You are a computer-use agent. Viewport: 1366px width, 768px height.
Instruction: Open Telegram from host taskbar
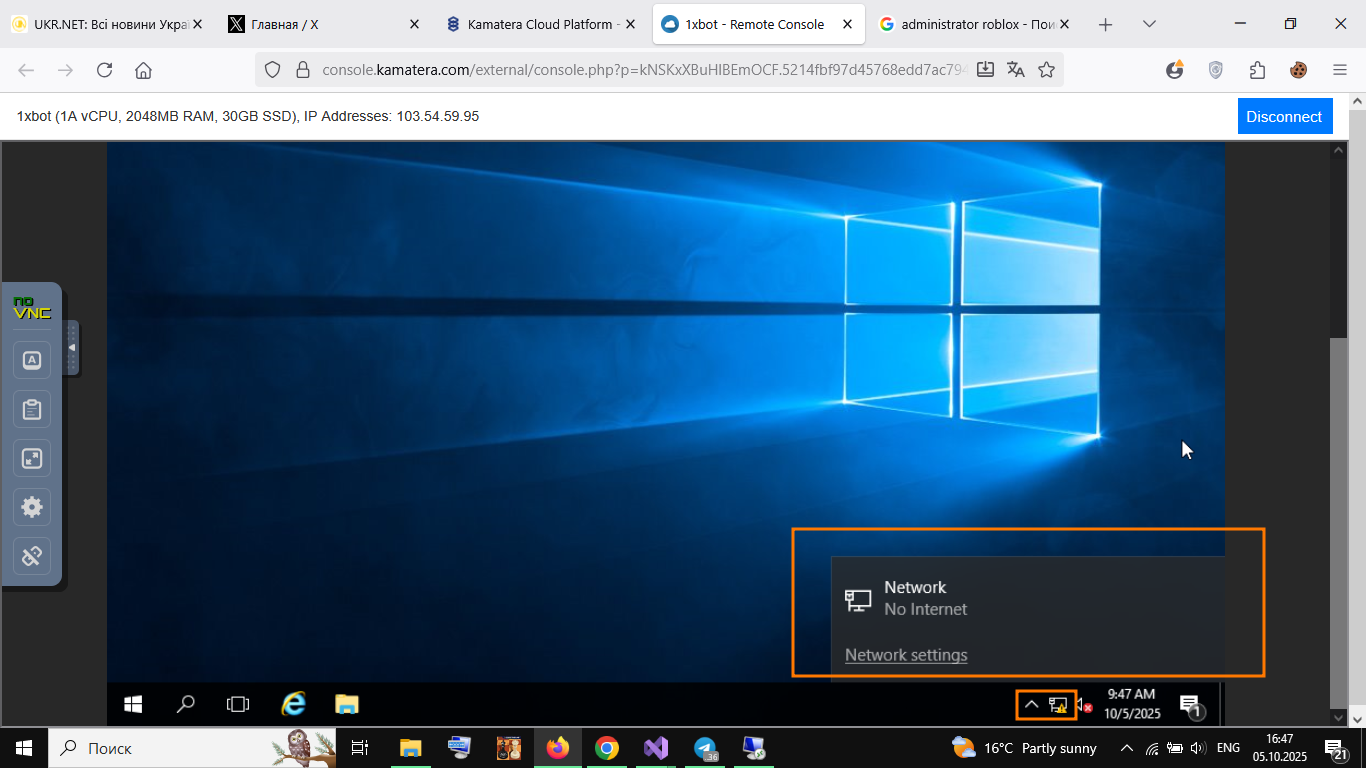click(x=705, y=748)
